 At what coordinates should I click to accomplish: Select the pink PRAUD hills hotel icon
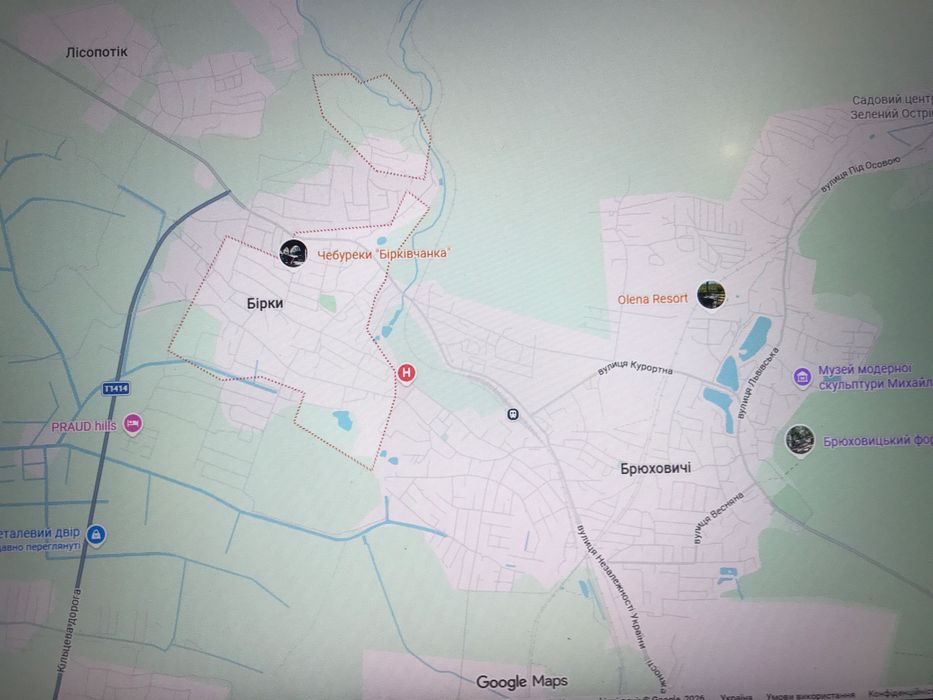tap(133, 424)
